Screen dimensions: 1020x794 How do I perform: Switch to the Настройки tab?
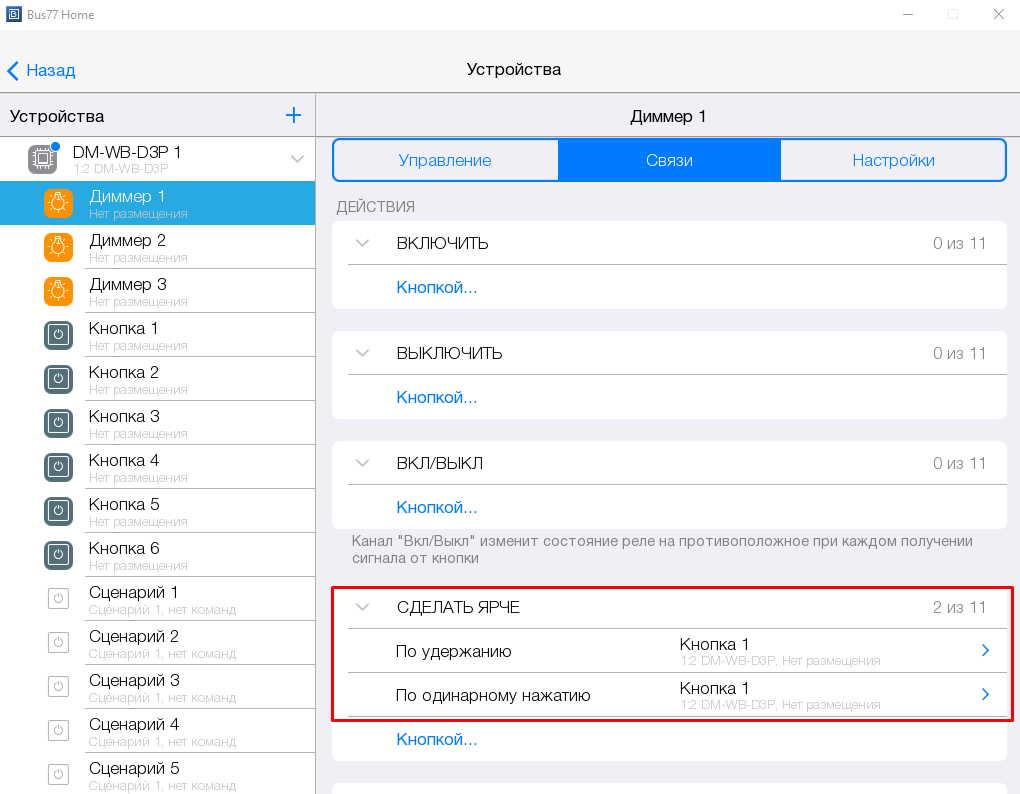click(893, 160)
